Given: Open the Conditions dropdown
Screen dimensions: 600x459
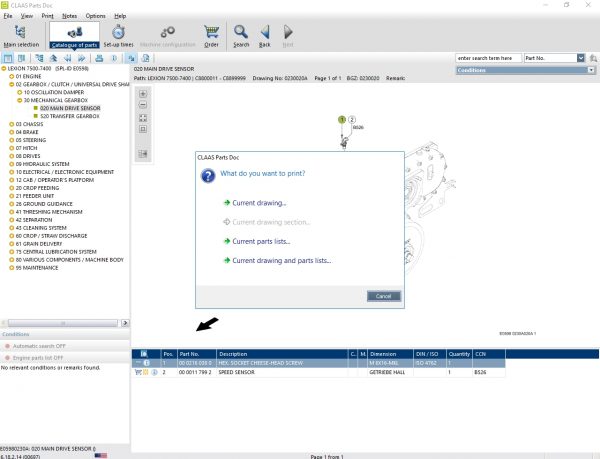Looking at the screenshot, I should pyautogui.click(x=591, y=70).
